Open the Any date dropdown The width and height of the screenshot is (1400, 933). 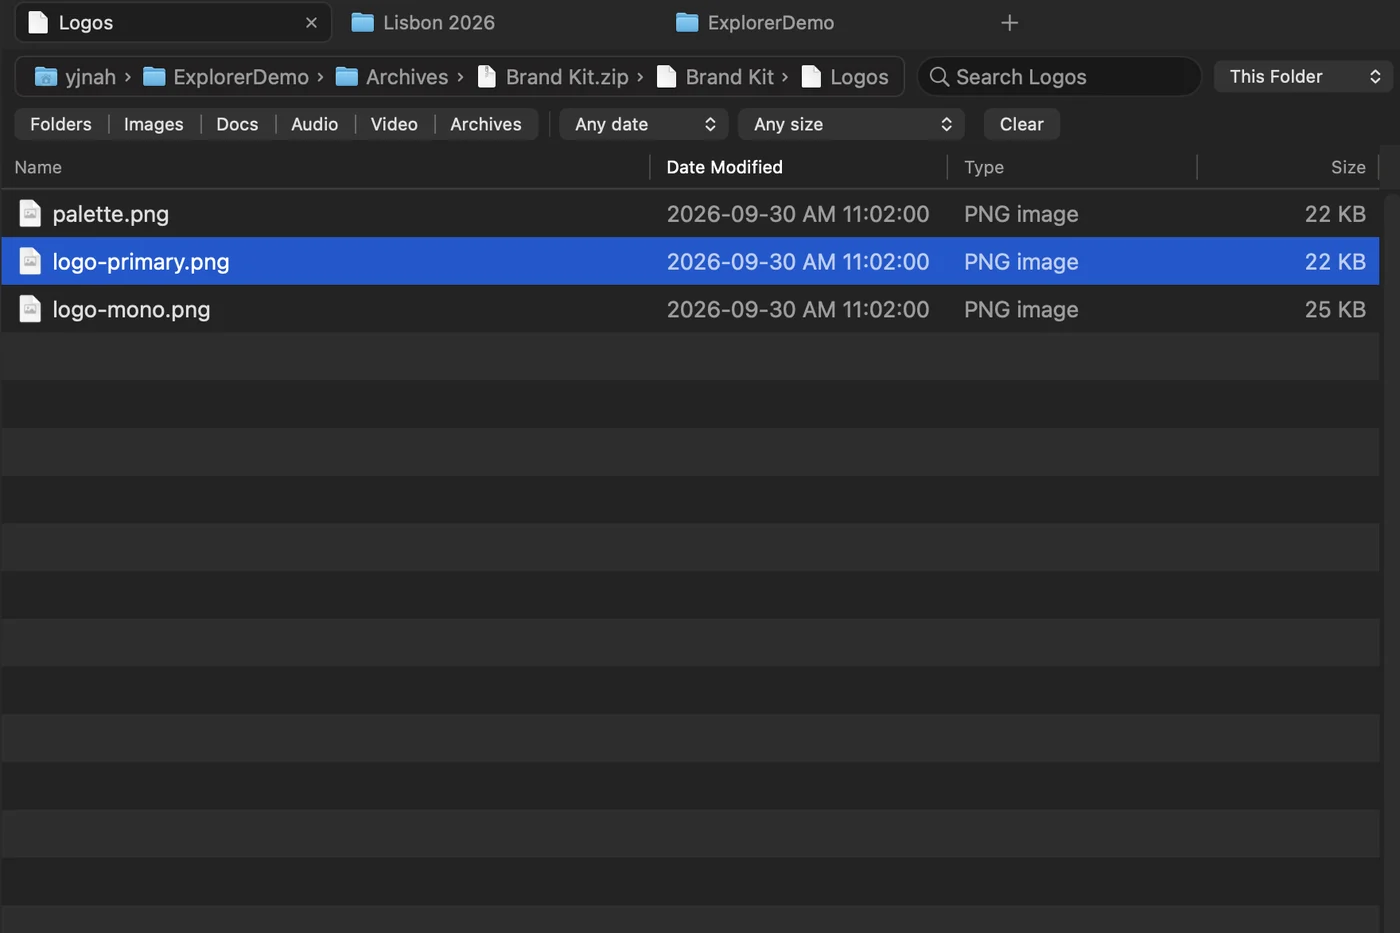644,124
